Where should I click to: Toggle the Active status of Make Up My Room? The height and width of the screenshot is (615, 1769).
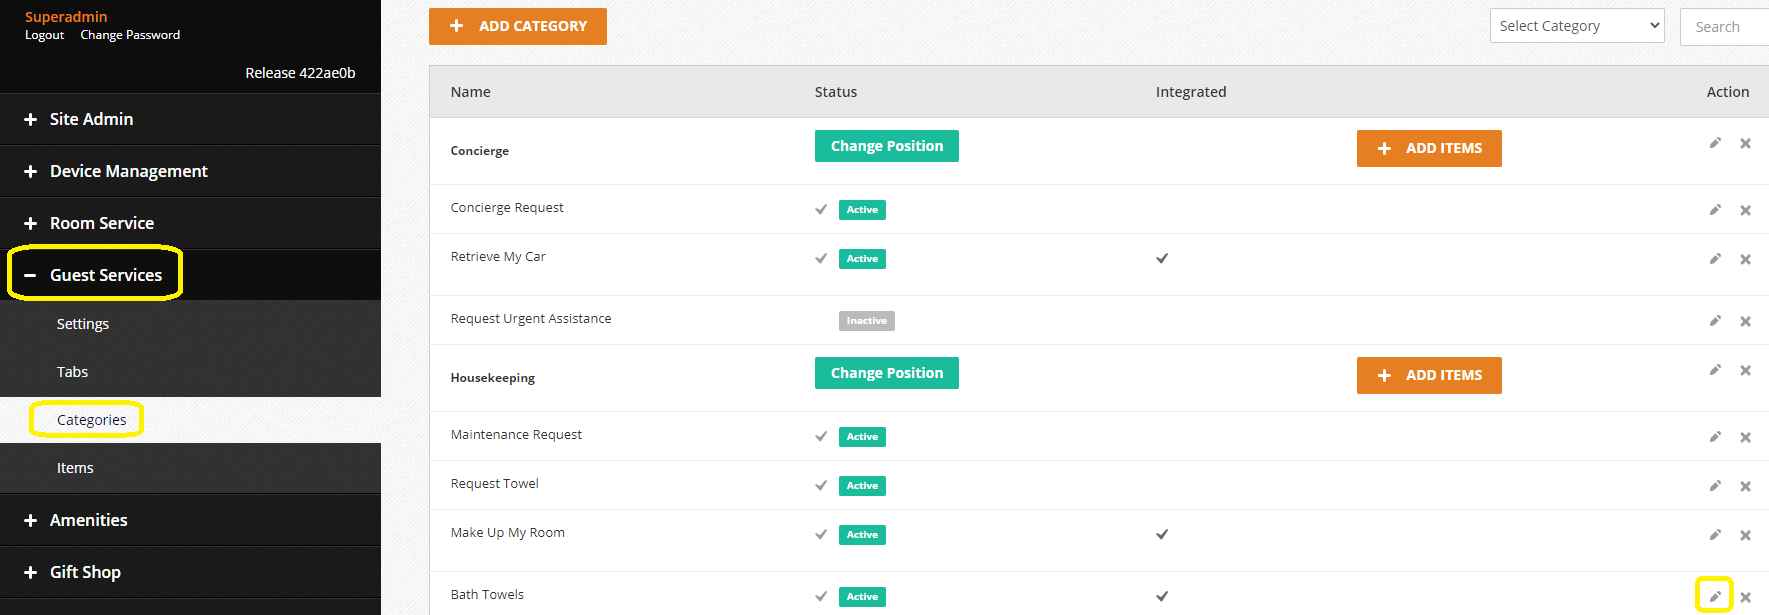point(861,535)
